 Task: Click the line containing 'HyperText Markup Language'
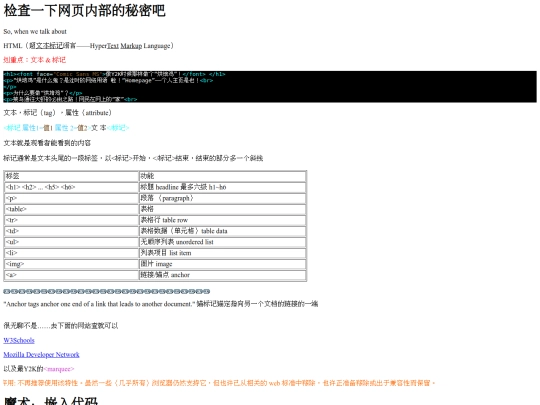click(x=89, y=45)
